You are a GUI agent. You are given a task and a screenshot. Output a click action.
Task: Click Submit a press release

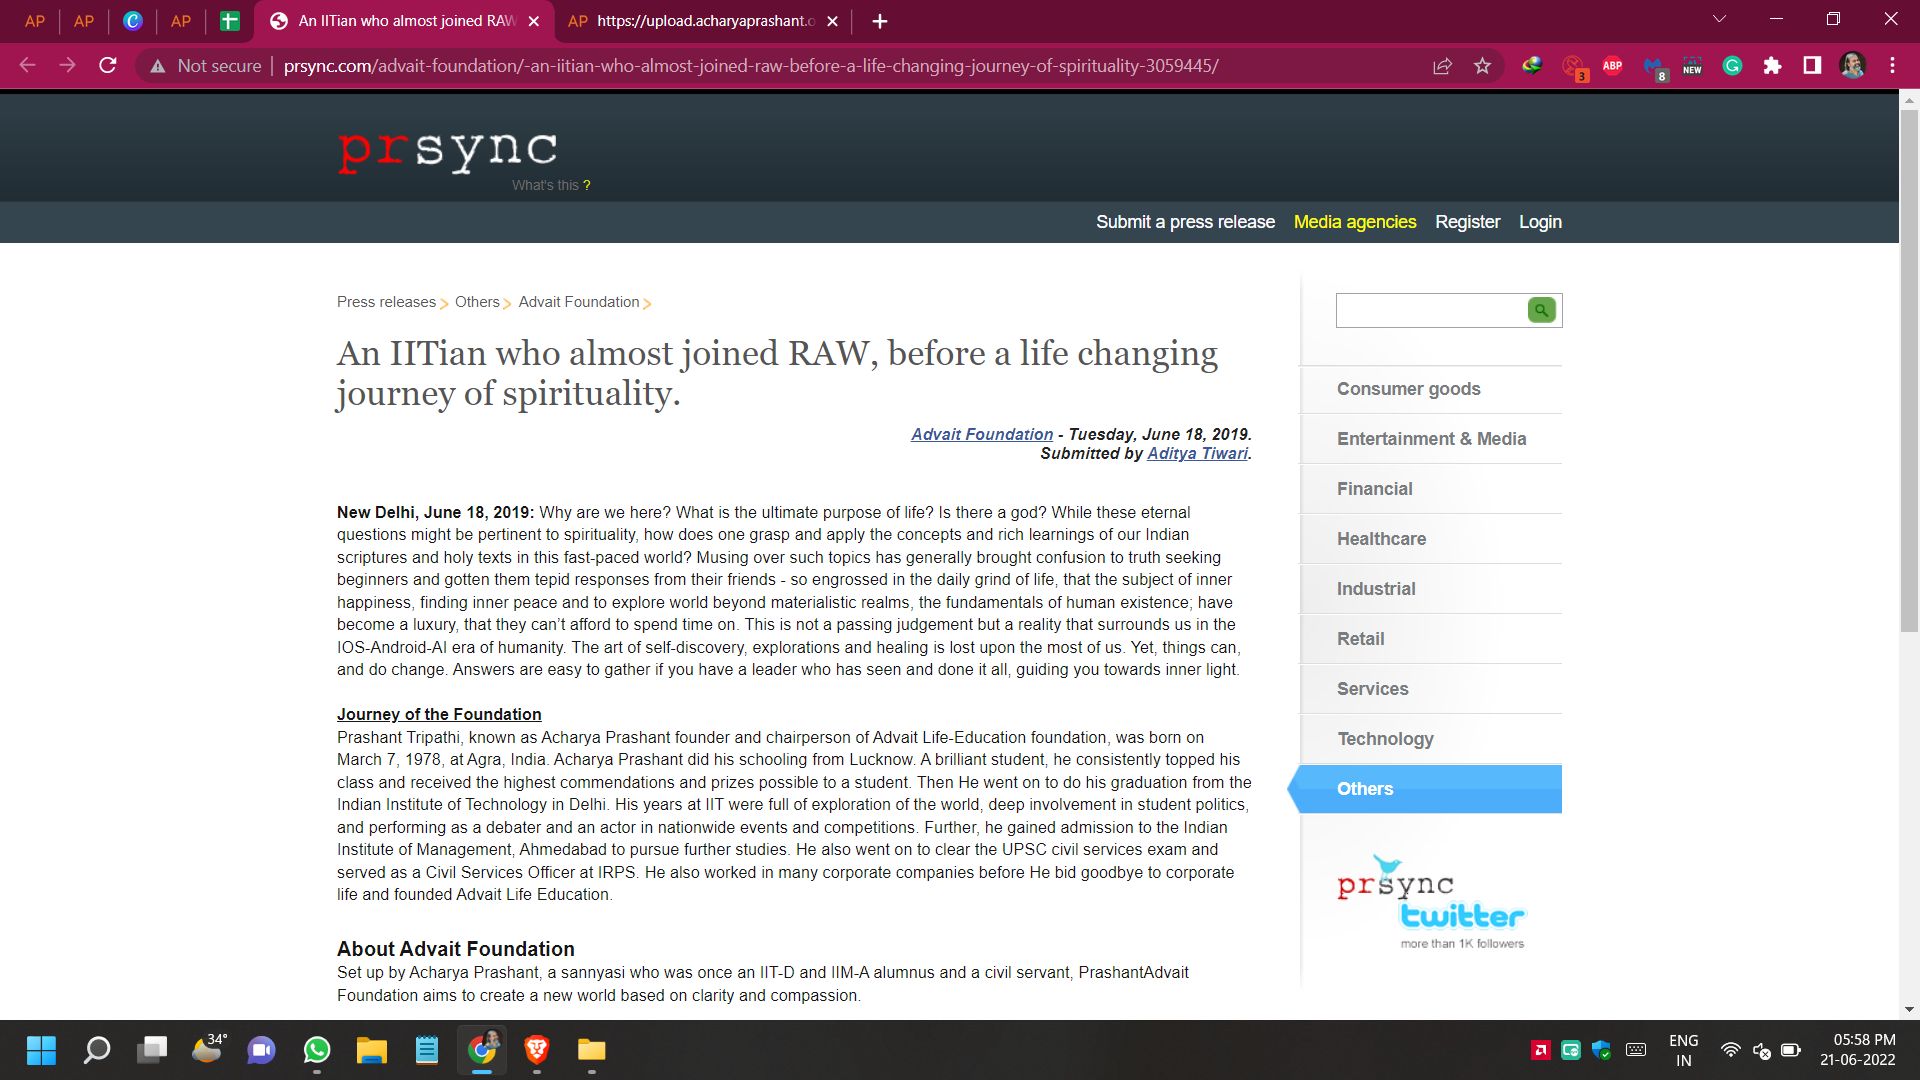1185,222
